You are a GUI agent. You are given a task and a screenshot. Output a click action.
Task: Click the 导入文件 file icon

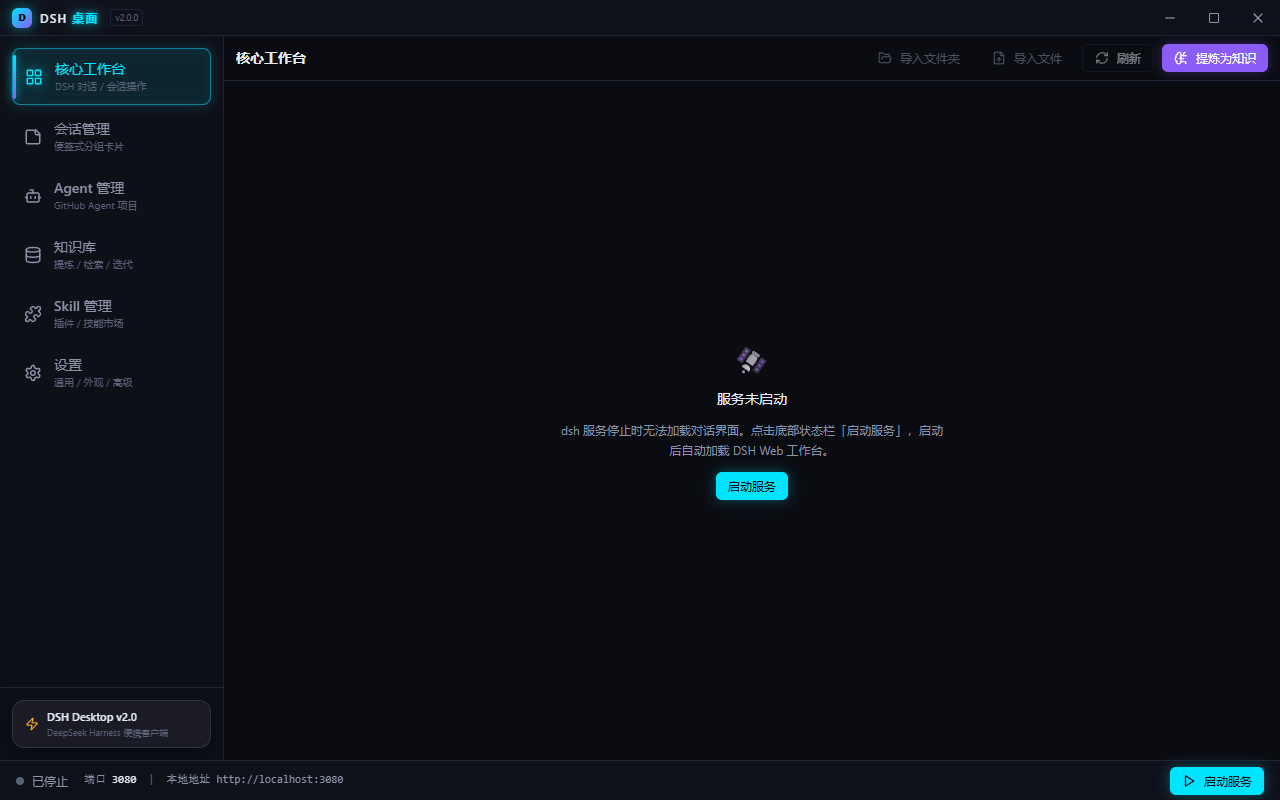(999, 58)
